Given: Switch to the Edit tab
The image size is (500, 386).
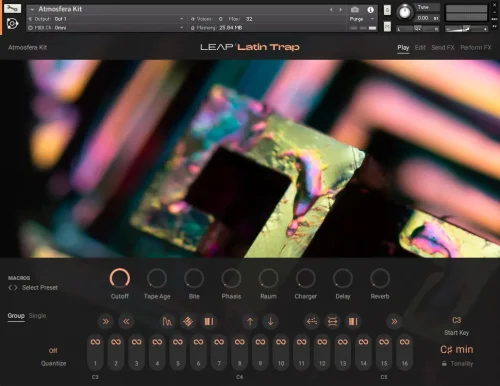Looking at the screenshot, I should coord(420,48).
